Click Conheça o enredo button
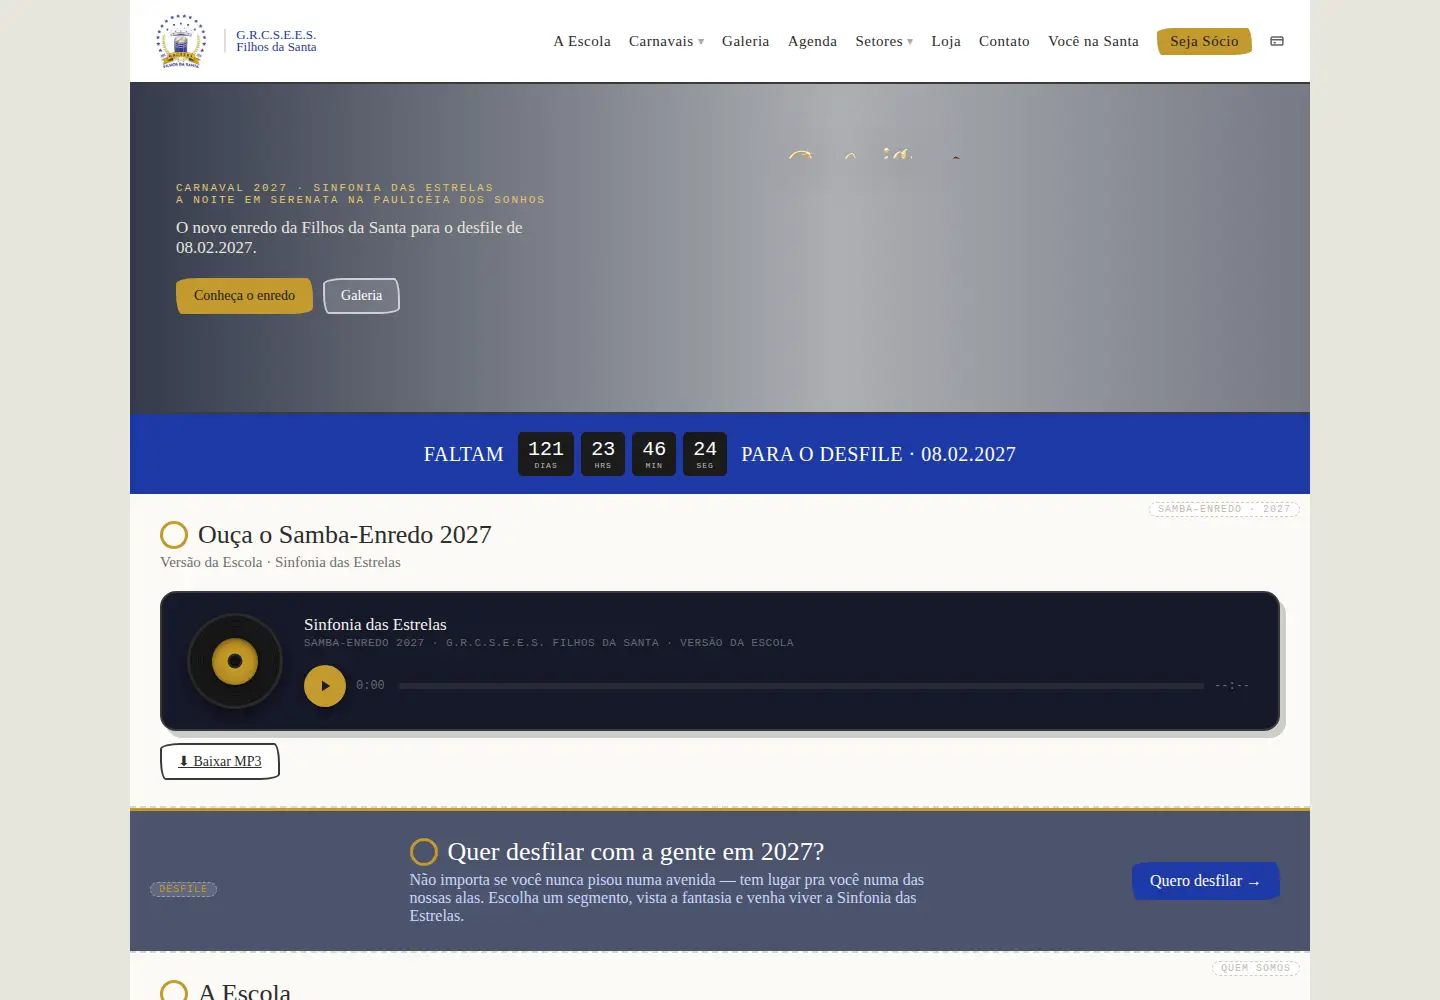The width and height of the screenshot is (1440, 1000). point(244,296)
